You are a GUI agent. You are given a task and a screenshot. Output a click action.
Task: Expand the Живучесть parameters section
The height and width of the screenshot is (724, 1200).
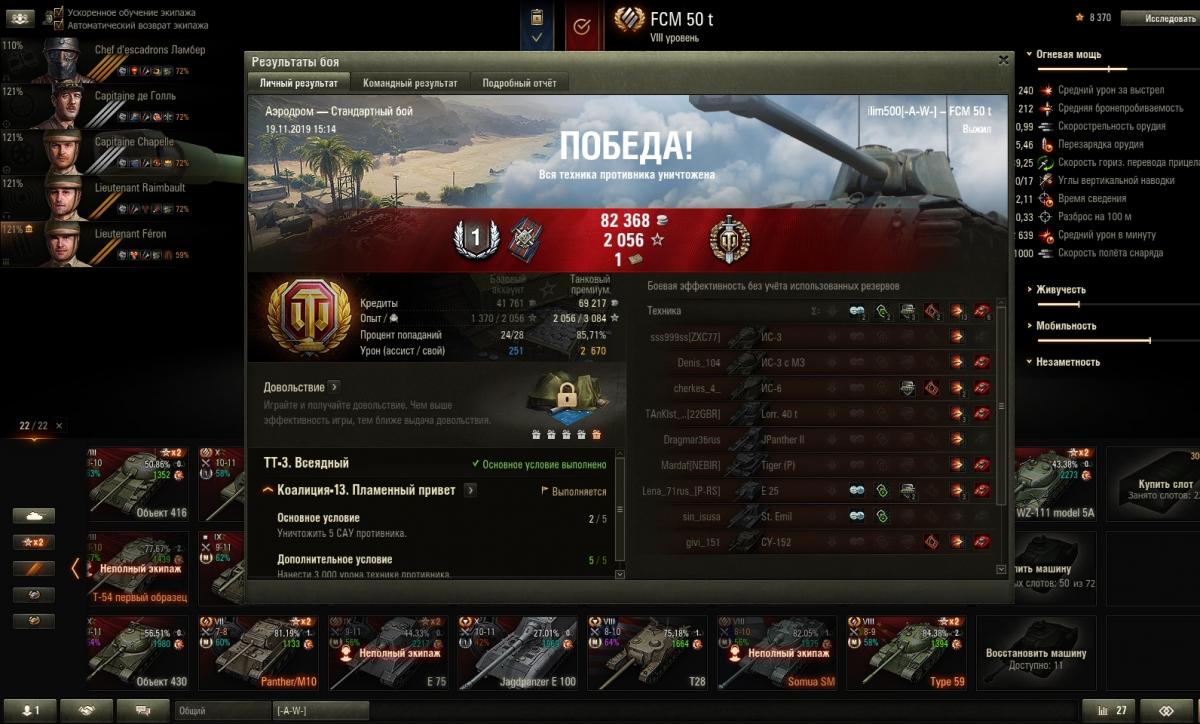click(x=1060, y=290)
